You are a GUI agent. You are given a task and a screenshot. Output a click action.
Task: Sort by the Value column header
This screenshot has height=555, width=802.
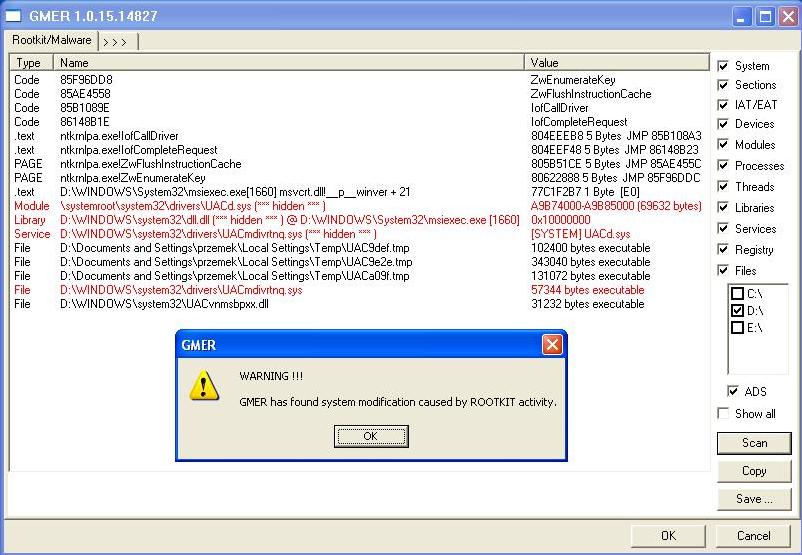[x=617, y=62]
